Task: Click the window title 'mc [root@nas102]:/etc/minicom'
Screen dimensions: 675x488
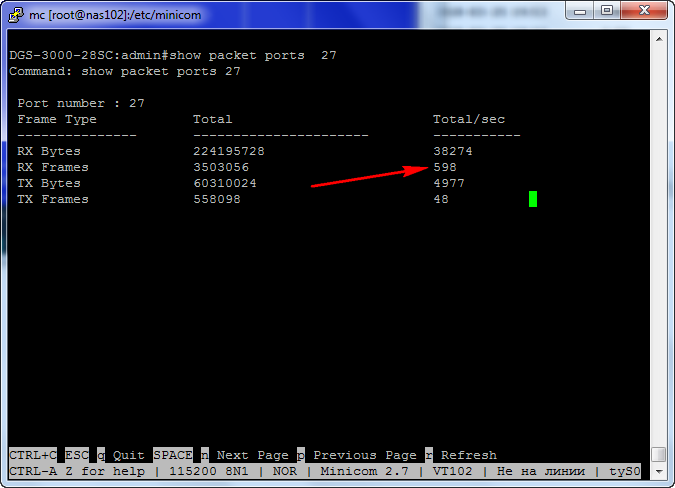Action: [115, 15]
